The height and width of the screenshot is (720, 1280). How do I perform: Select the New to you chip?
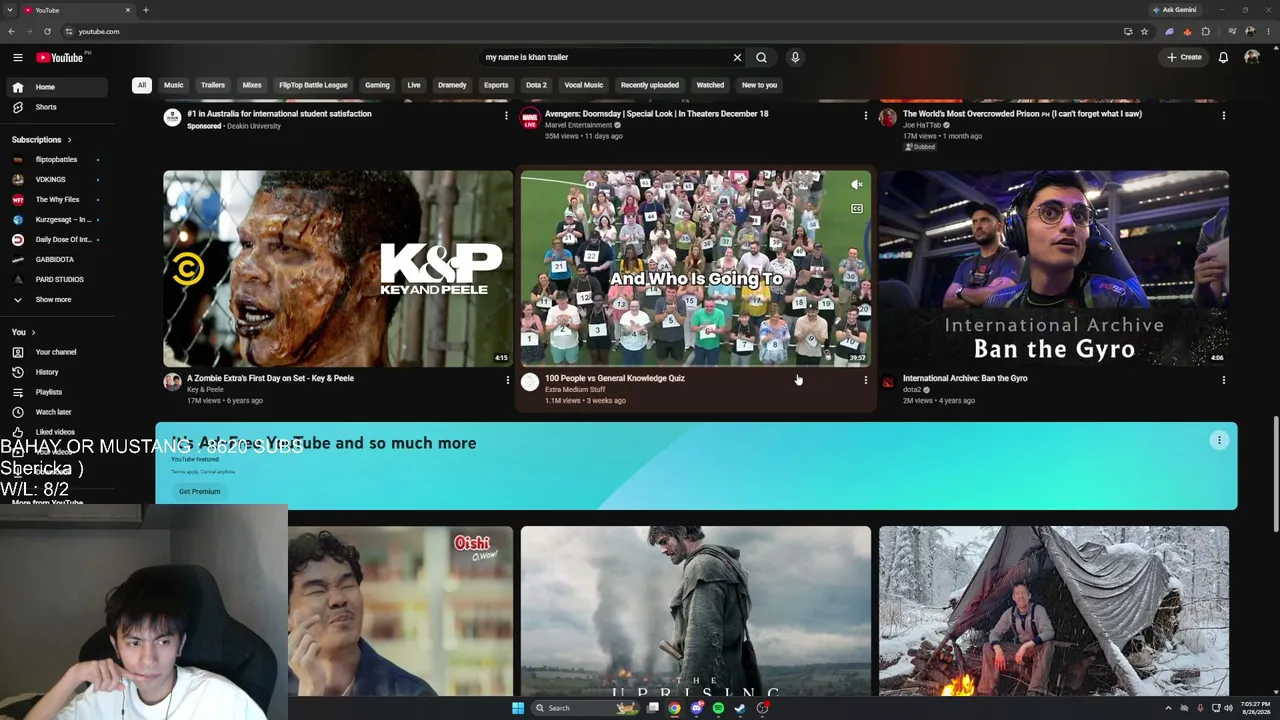click(x=759, y=85)
